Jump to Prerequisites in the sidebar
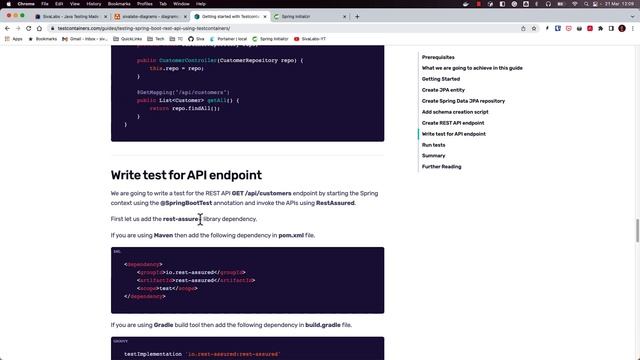The width and height of the screenshot is (640, 360). (438, 57)
